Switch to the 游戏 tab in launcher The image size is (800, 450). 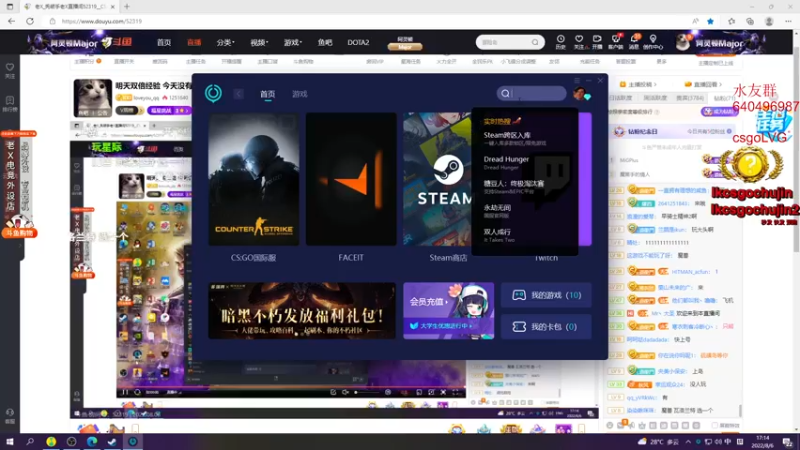tap(299, 94)
